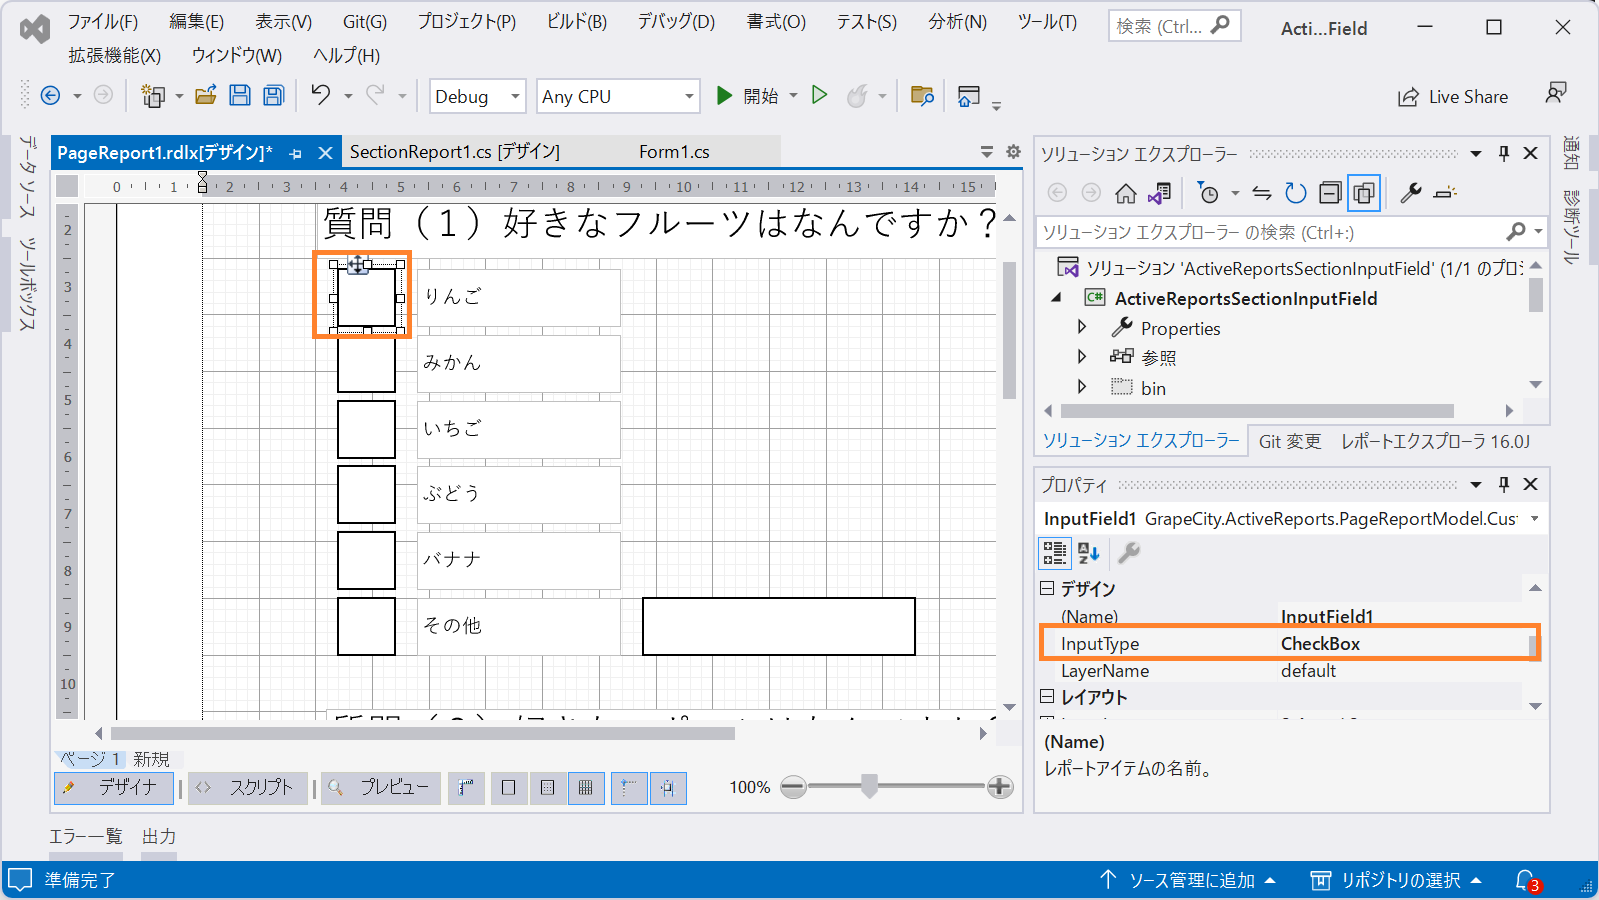Image resolution: width=1599 pixels, height=900 pixels.
Task: Open the エラー一覧 panel tab
Action: point(86,836)
